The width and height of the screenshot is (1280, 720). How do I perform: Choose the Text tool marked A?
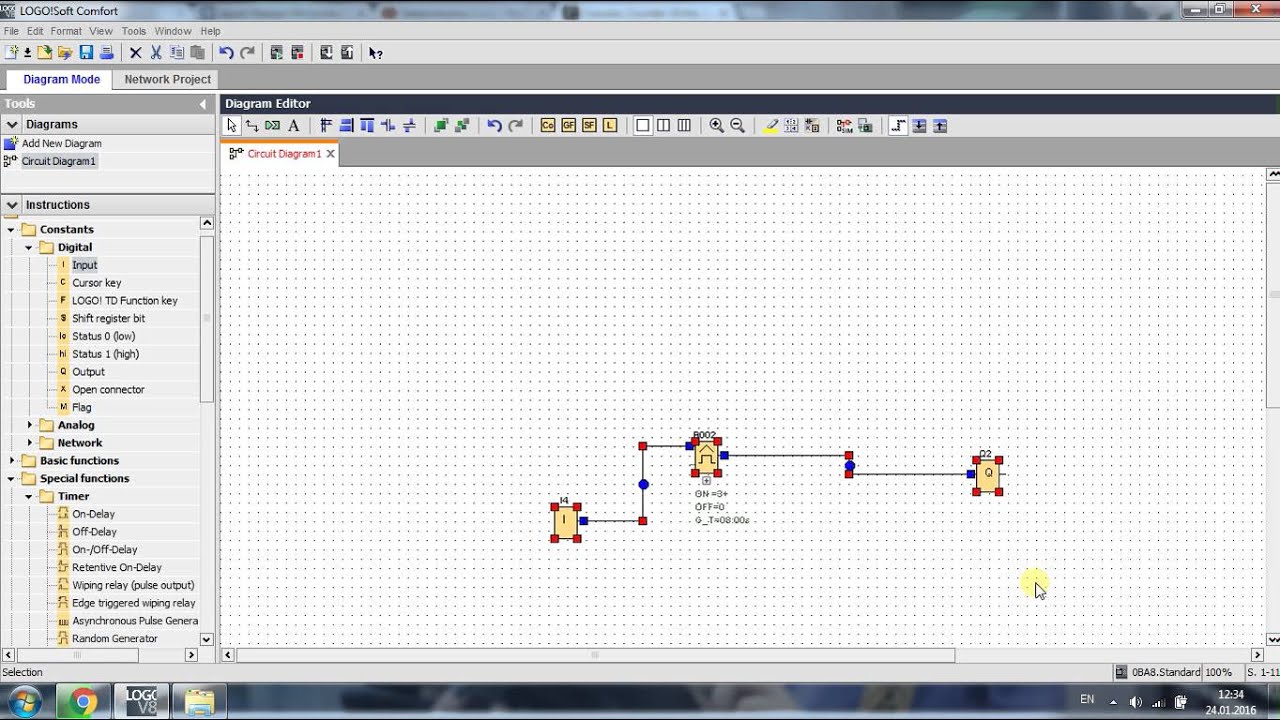coord(294,125)
